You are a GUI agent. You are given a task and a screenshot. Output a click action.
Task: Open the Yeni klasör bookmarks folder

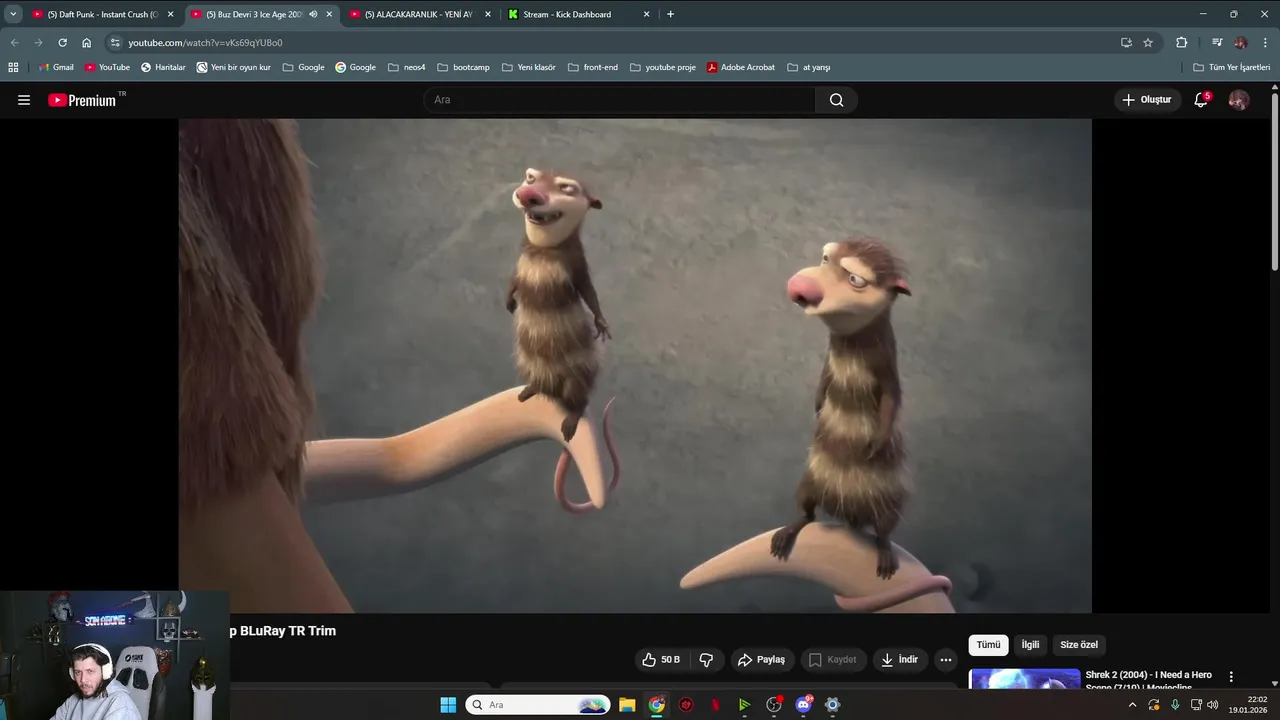tap(528, 67)
